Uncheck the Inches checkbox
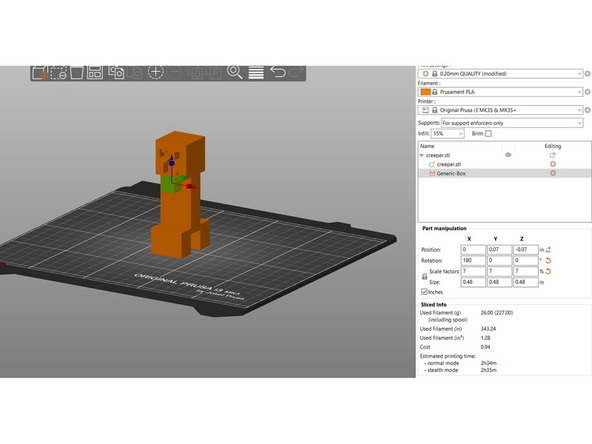Screen dimensions: 592x444 (424, 292)
